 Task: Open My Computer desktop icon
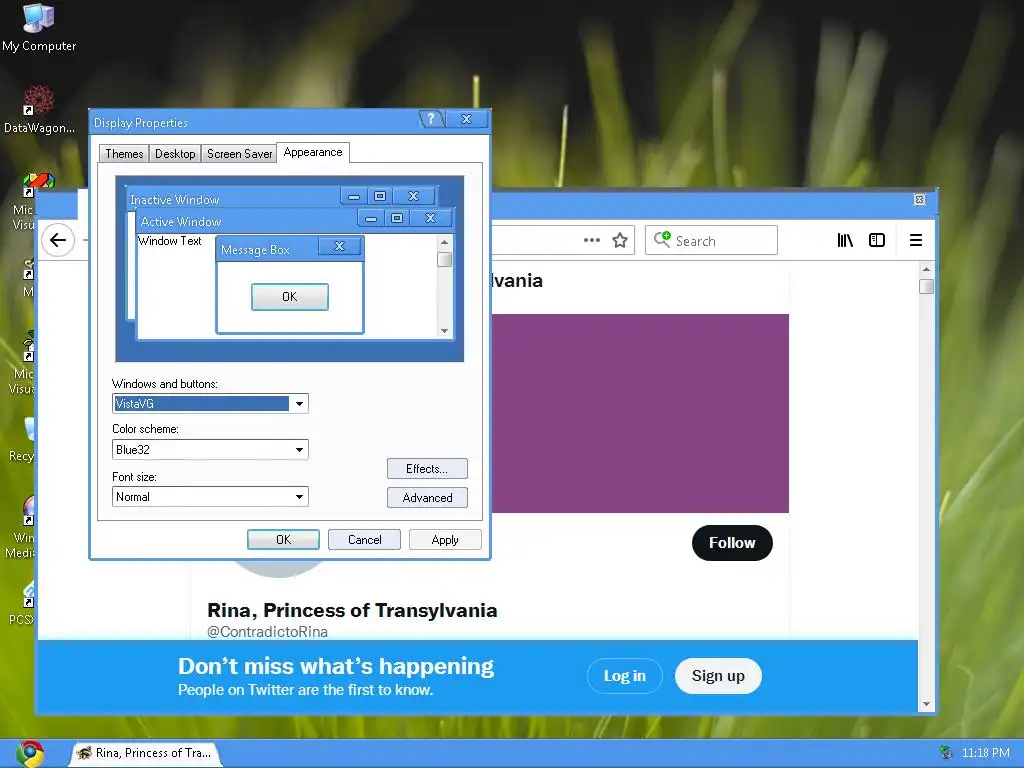pos(39,27)
